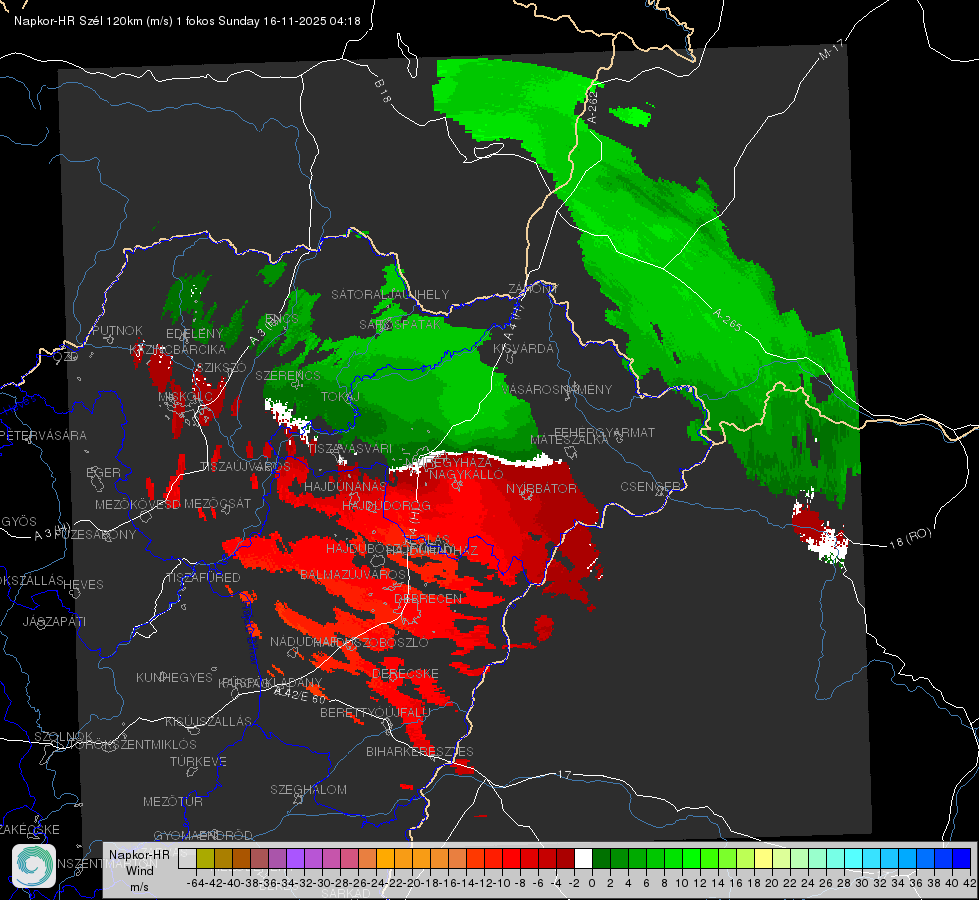Click the swirl logo icon at bottom left
This screenshot has width=979, height=900.
coord(34,866)
